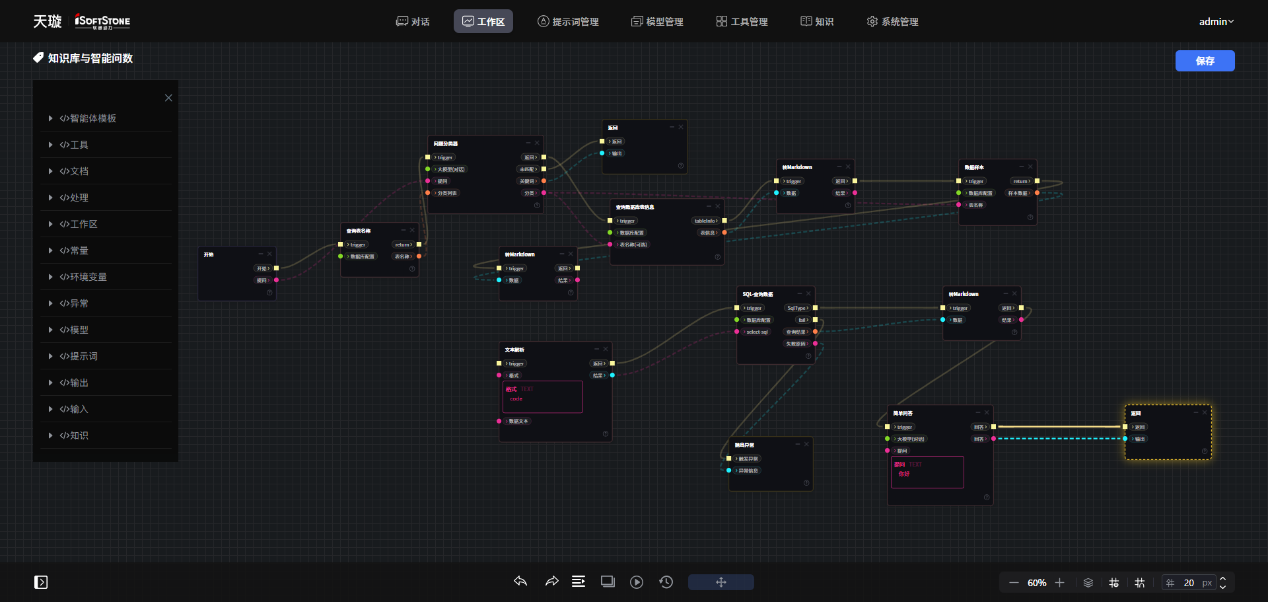Close the node category panel
Screen dimensions: 1268x602
168,98
